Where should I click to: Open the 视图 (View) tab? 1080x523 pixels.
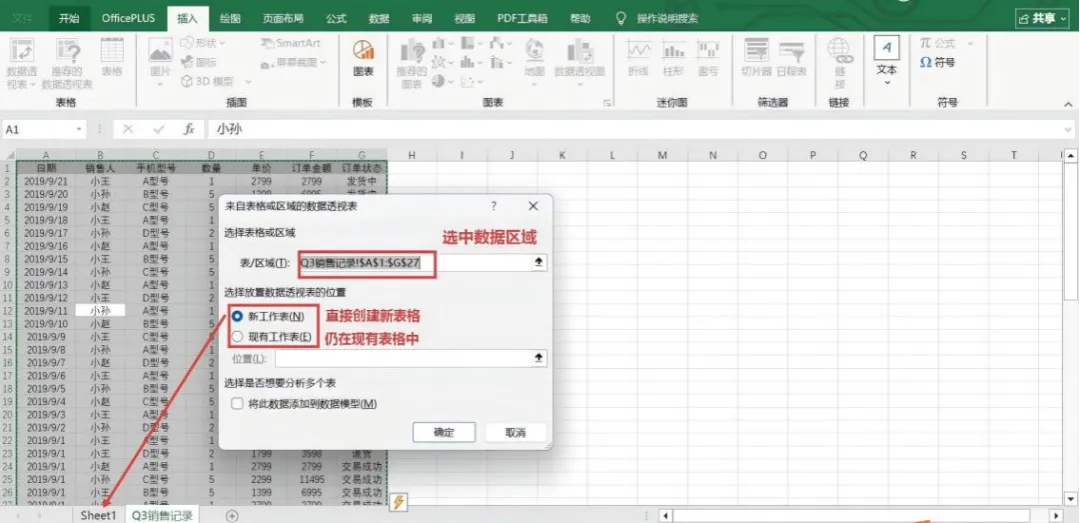click(x=464, y=19)
